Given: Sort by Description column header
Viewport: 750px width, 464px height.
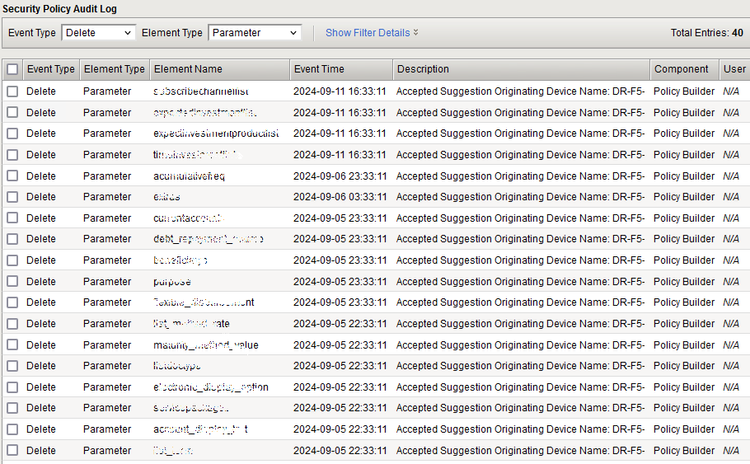Looking at the screenshot, I should (521, 69).
